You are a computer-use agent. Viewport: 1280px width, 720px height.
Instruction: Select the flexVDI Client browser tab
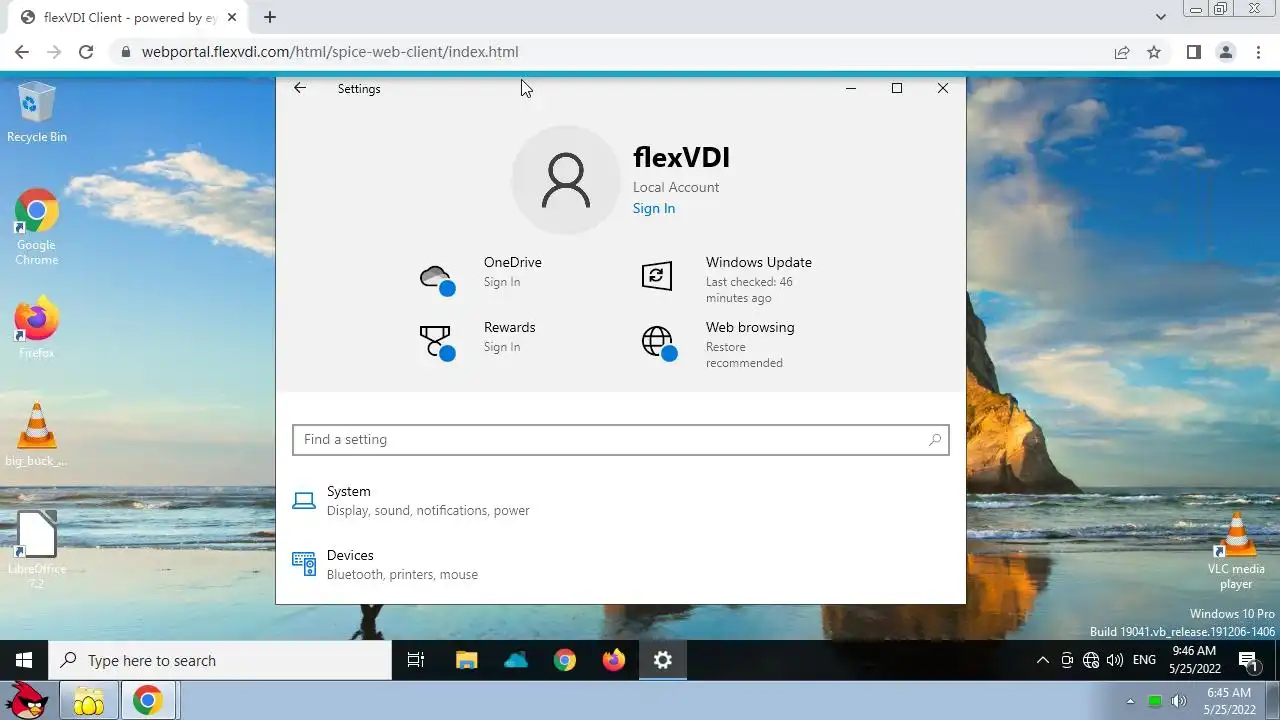pyautogui.click(x=130, y=17)
